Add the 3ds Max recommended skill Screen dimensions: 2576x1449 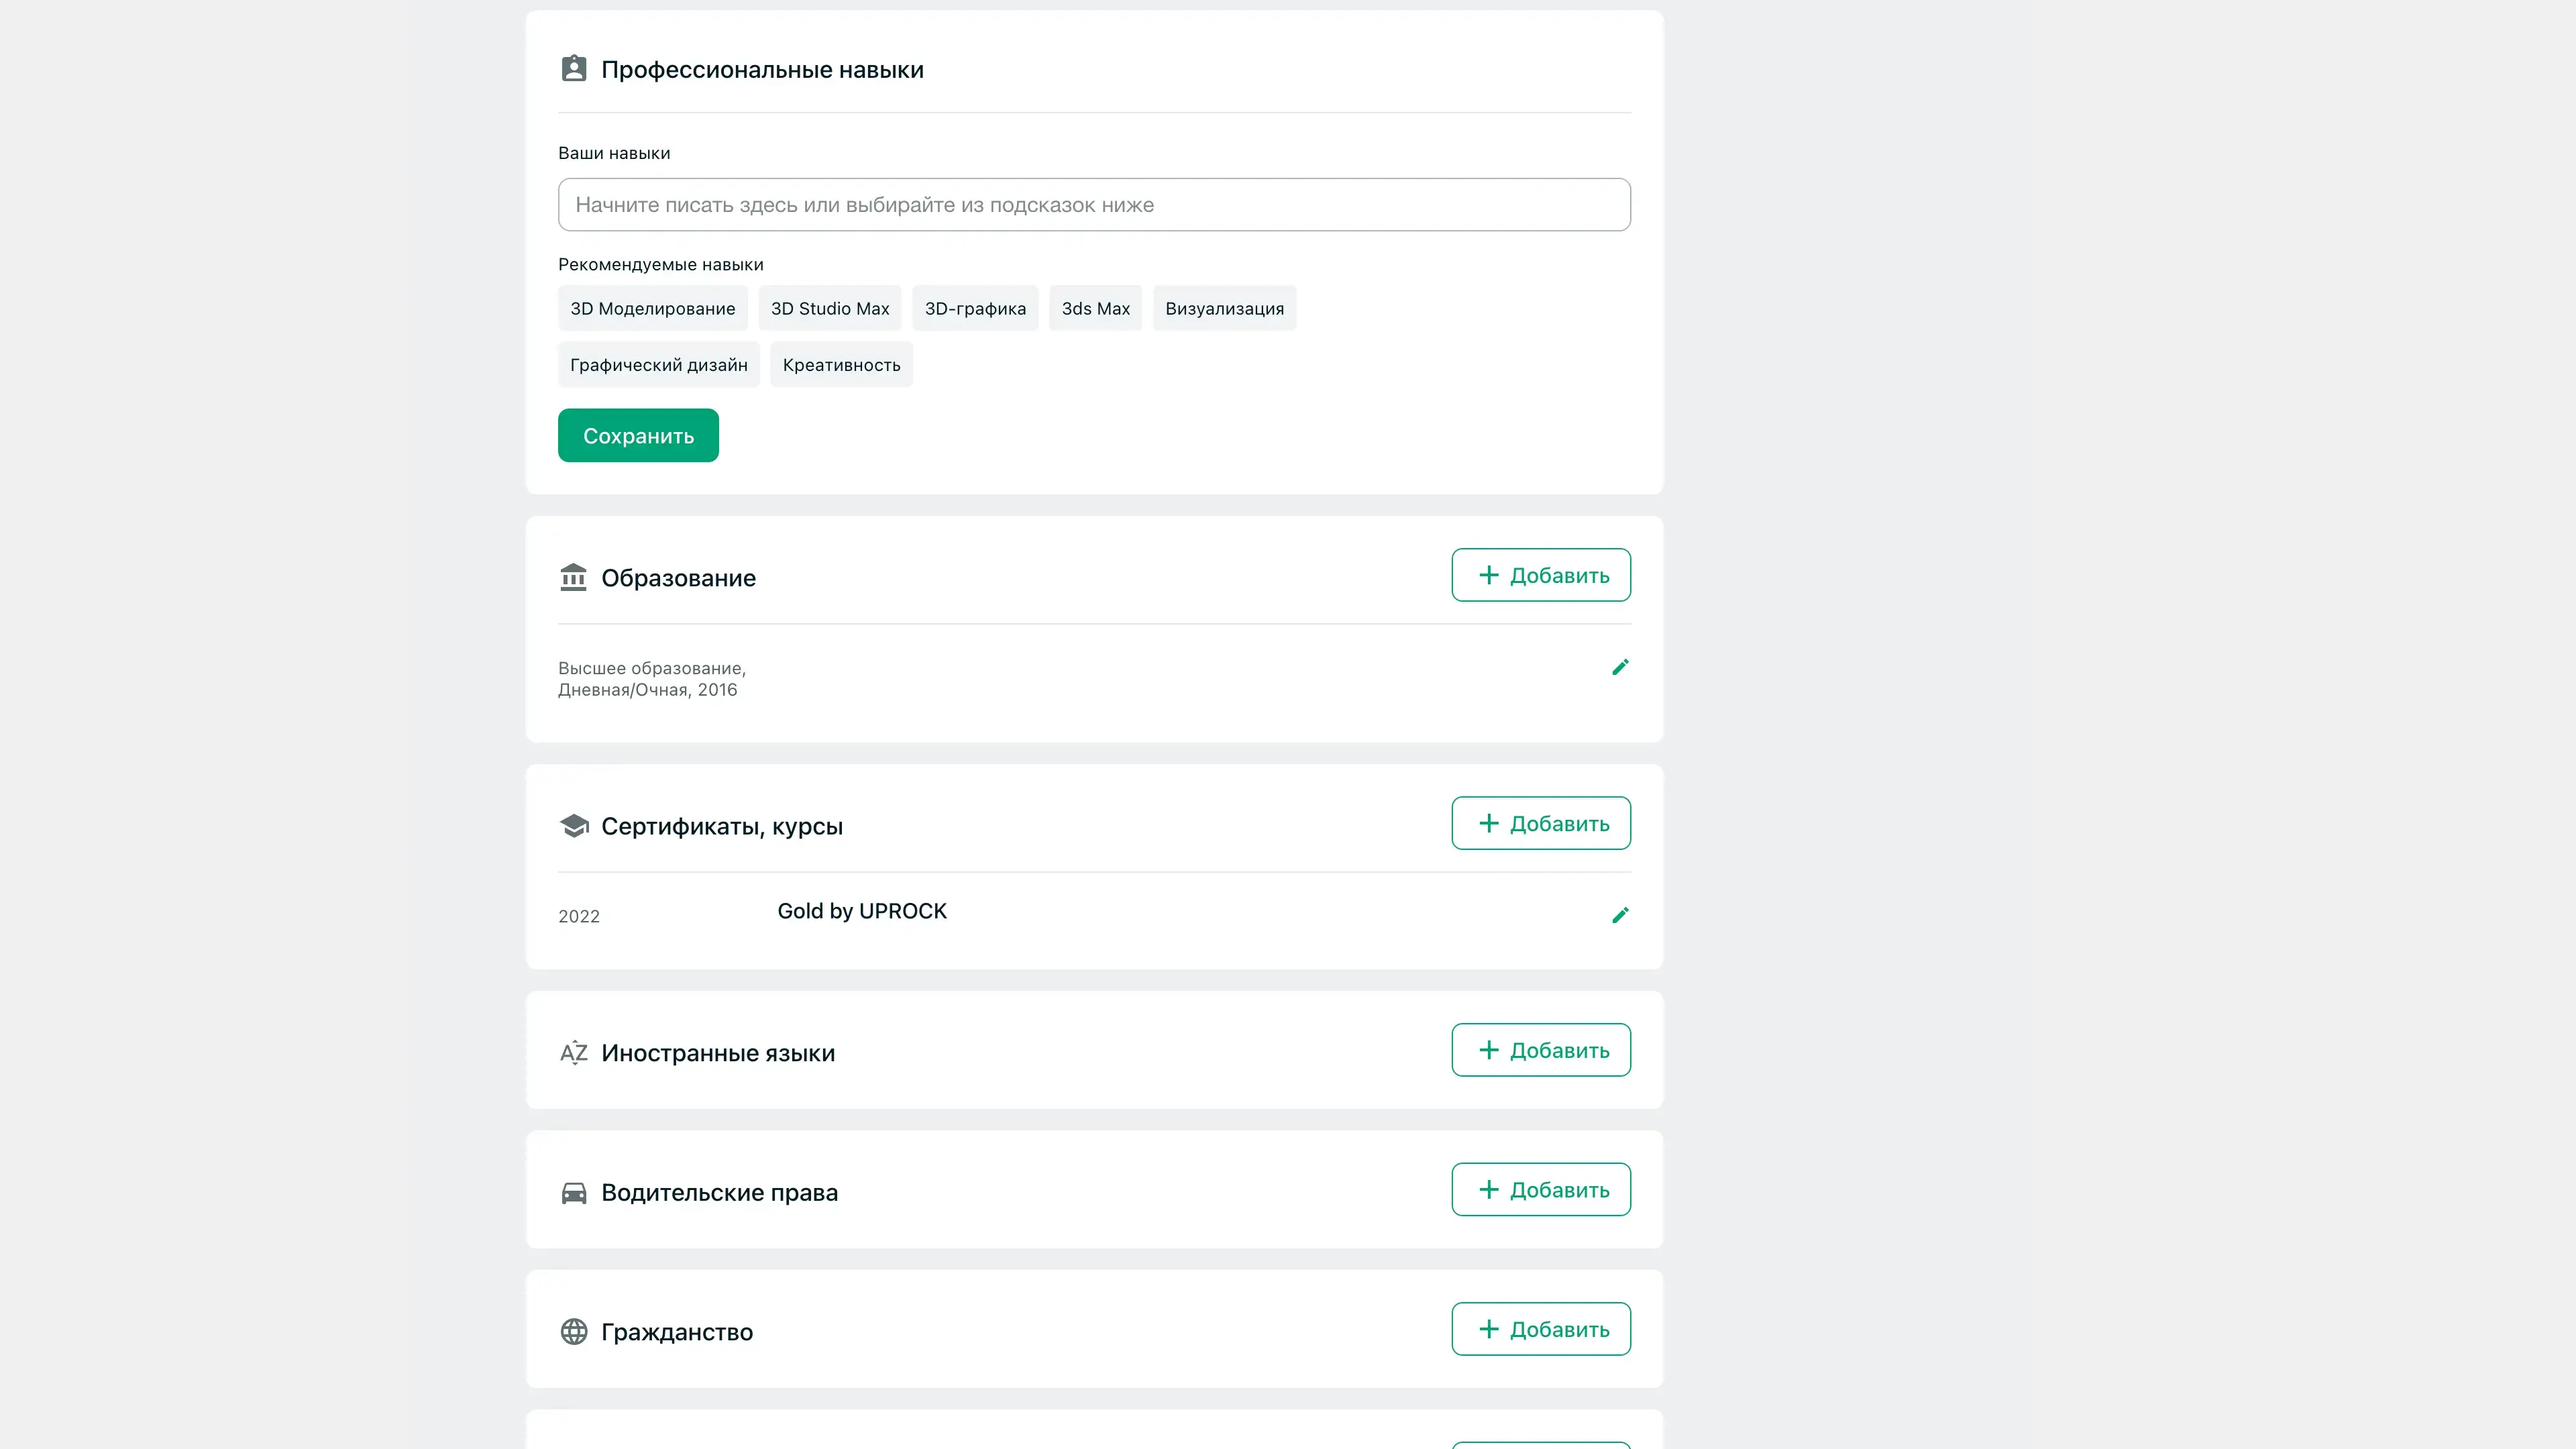click(1095, 308)
